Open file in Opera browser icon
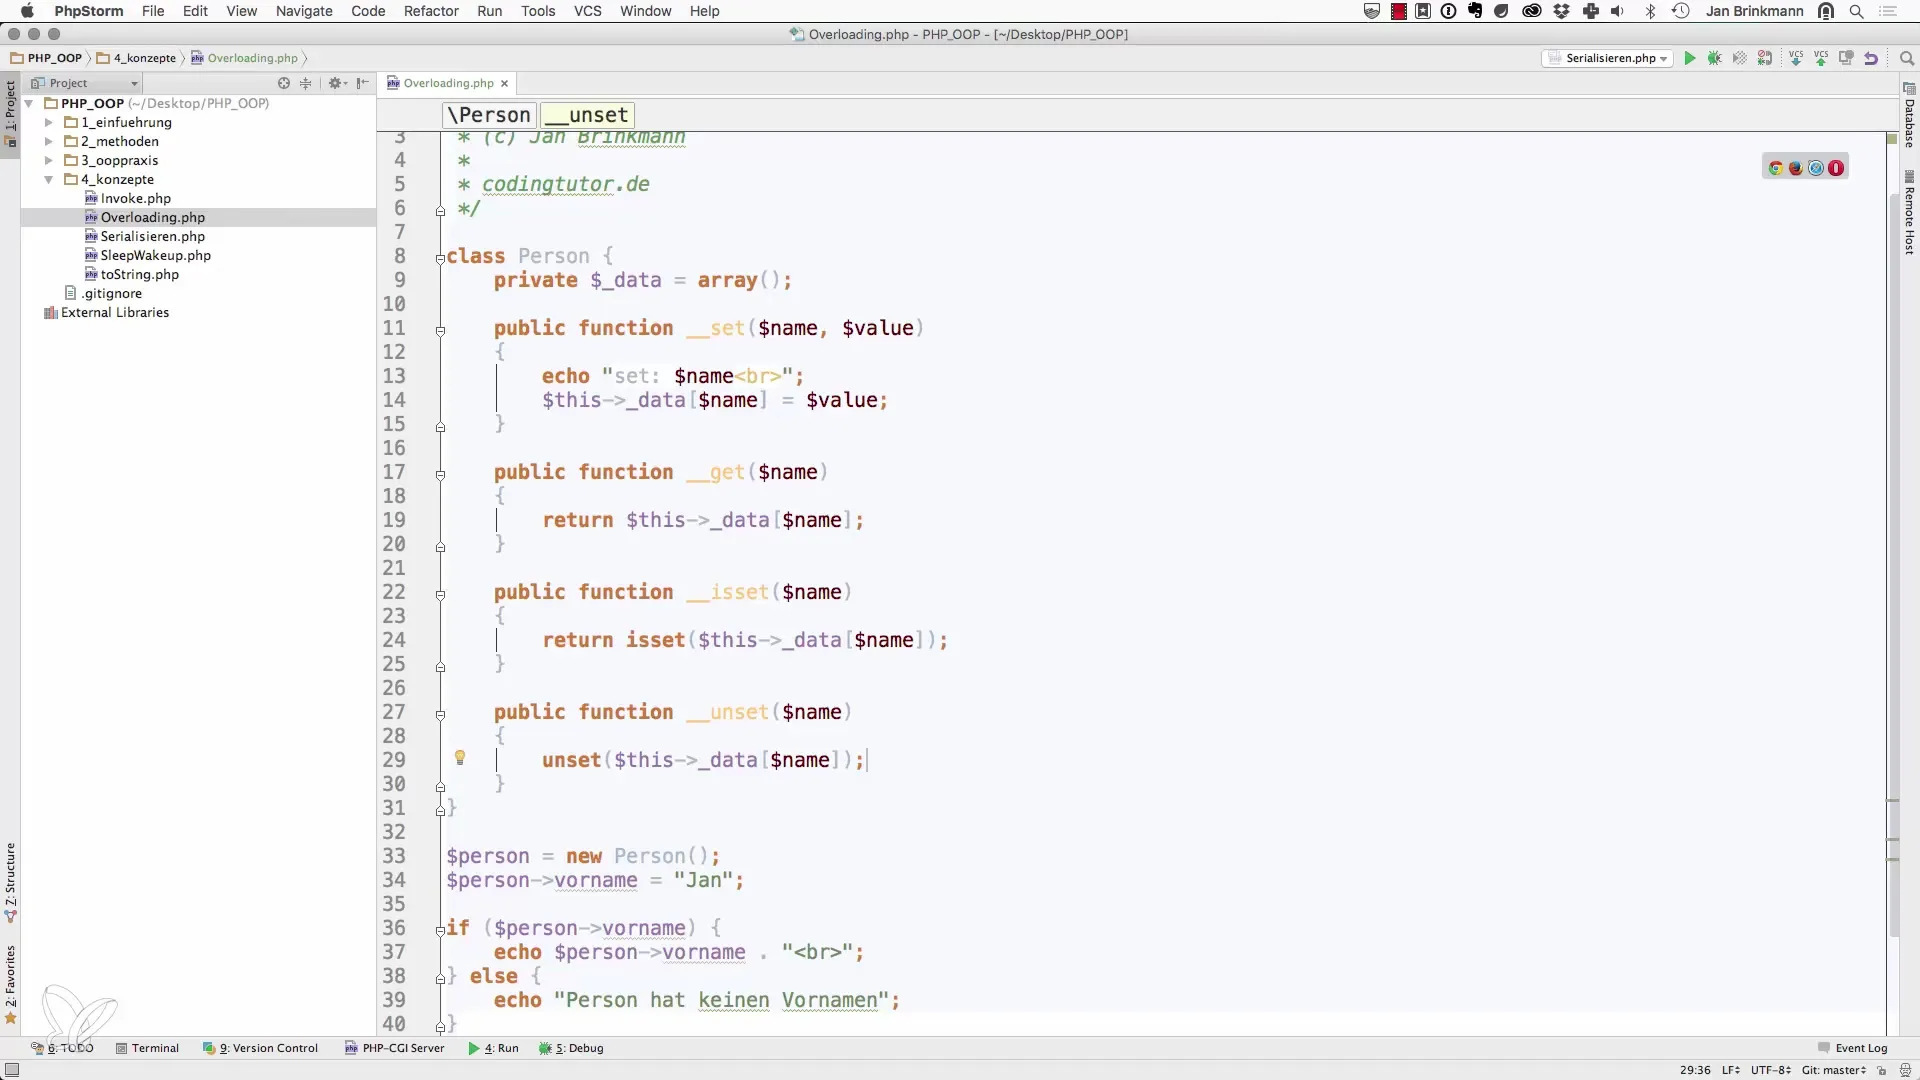Viewport: 1920px width, 1080px height. click(x=1836, y=168)
